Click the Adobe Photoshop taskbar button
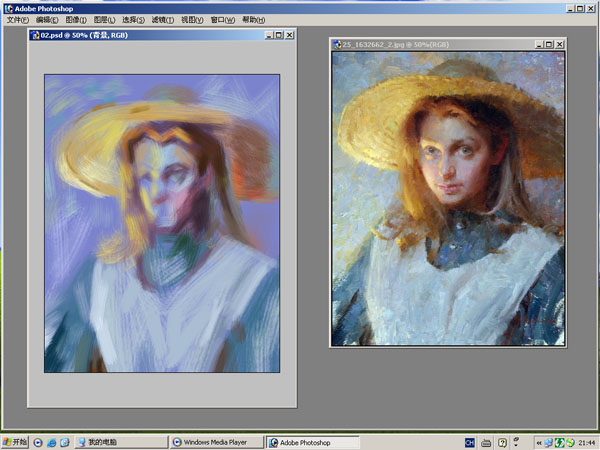Viewport: 600px width, 450px height. 313,442
